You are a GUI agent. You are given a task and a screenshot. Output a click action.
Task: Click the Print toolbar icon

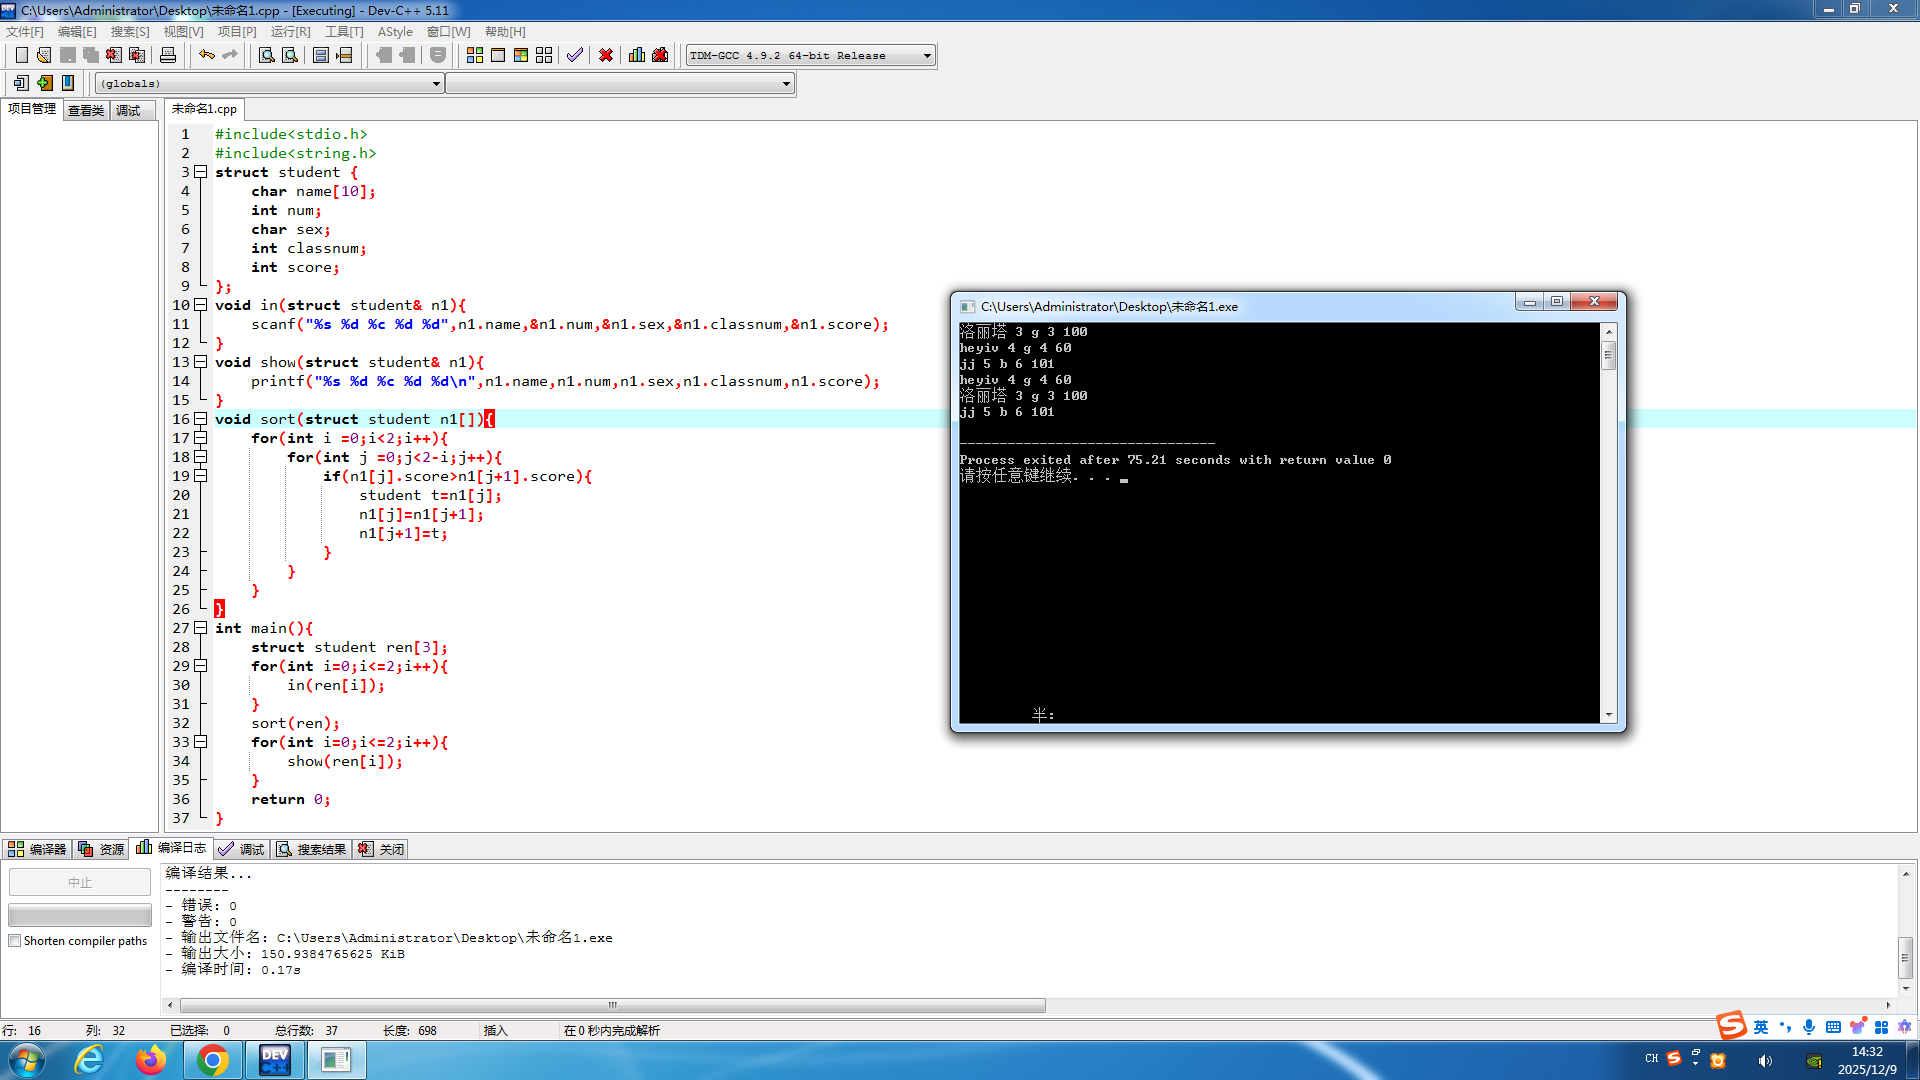pos(168,55)
